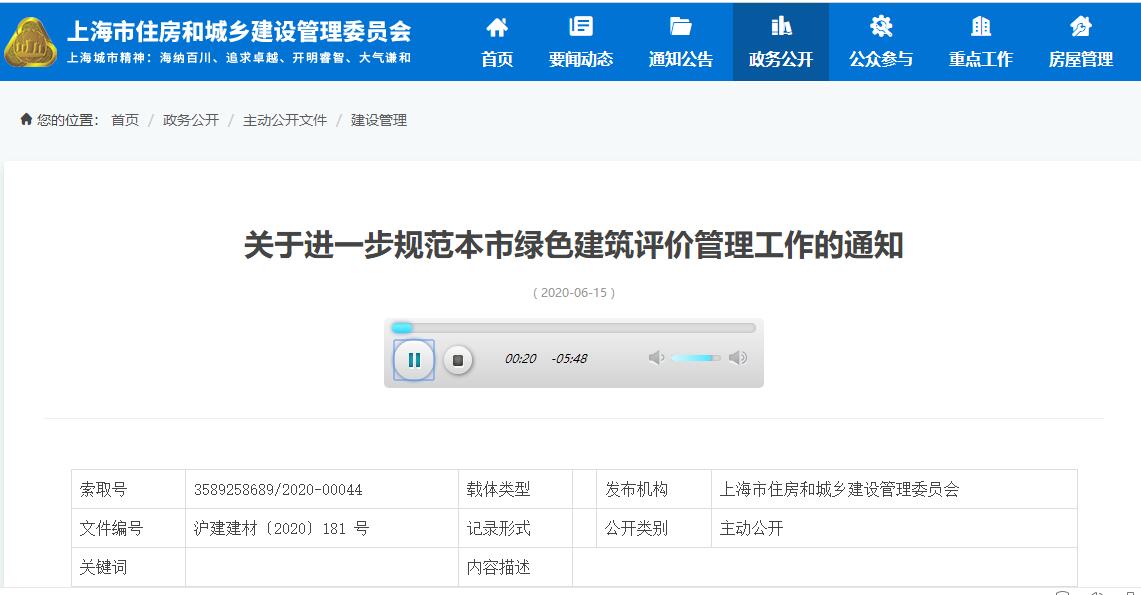Click the 房屋管理 house icon
1141x595 pixels.
[1081, 27]
